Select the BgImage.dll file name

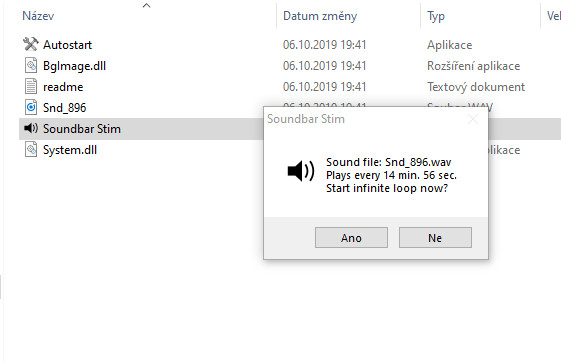point(74,66)
